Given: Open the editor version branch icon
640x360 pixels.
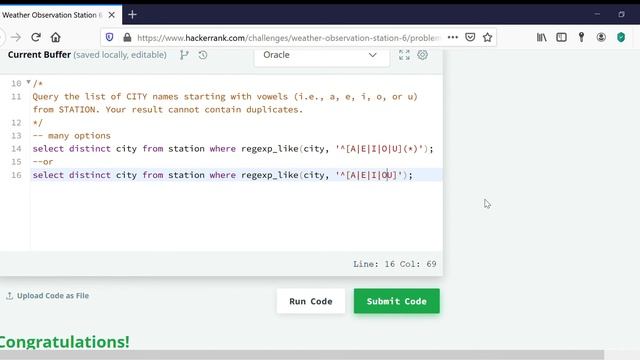Looking at the screenshot, I should click(184, 55).
